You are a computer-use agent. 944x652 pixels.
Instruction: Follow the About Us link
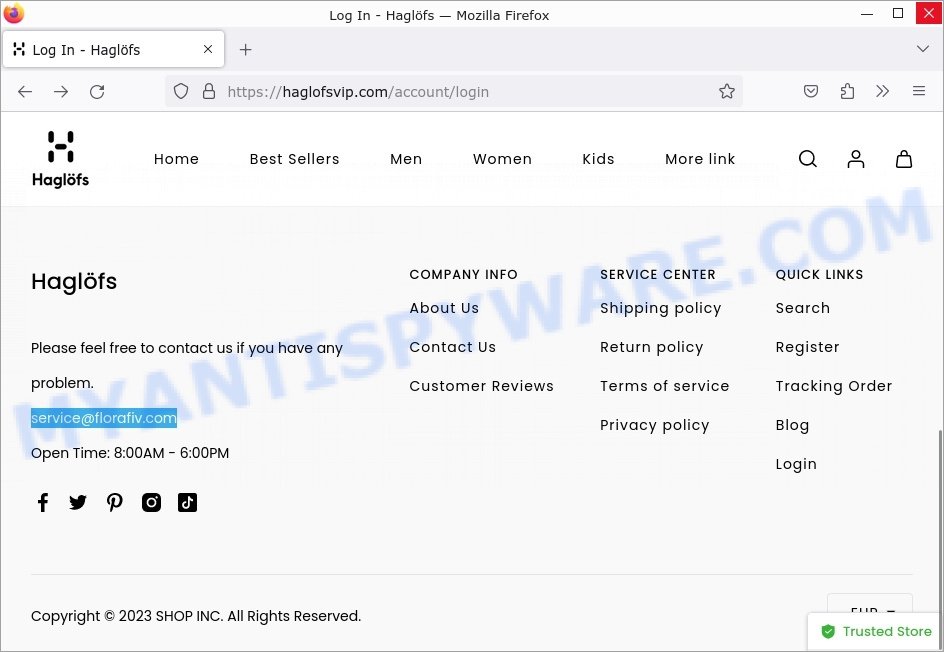(x=444, y=308)
